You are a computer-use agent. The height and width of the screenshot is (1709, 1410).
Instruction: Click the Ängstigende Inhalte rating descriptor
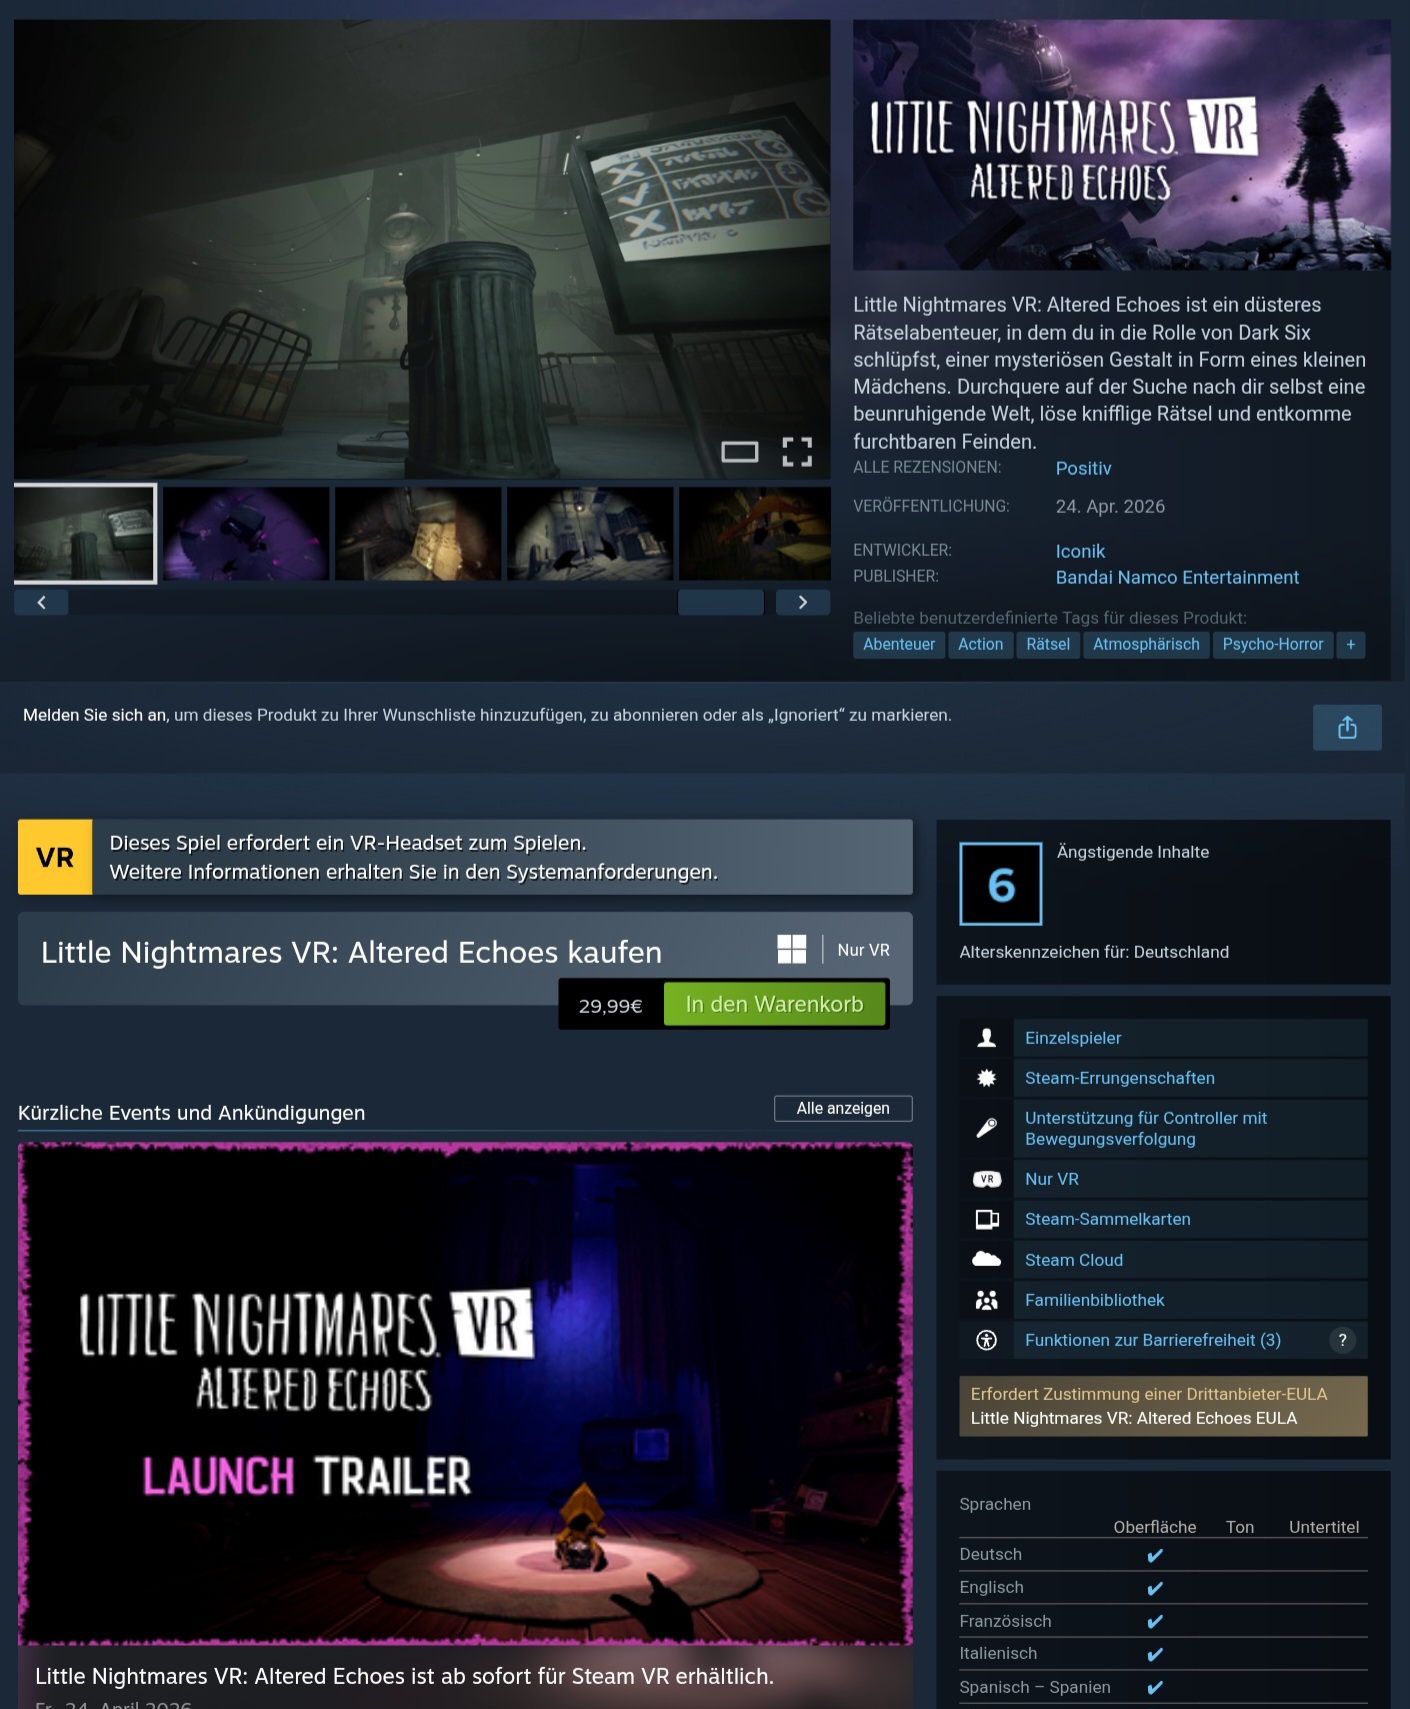1133,852
